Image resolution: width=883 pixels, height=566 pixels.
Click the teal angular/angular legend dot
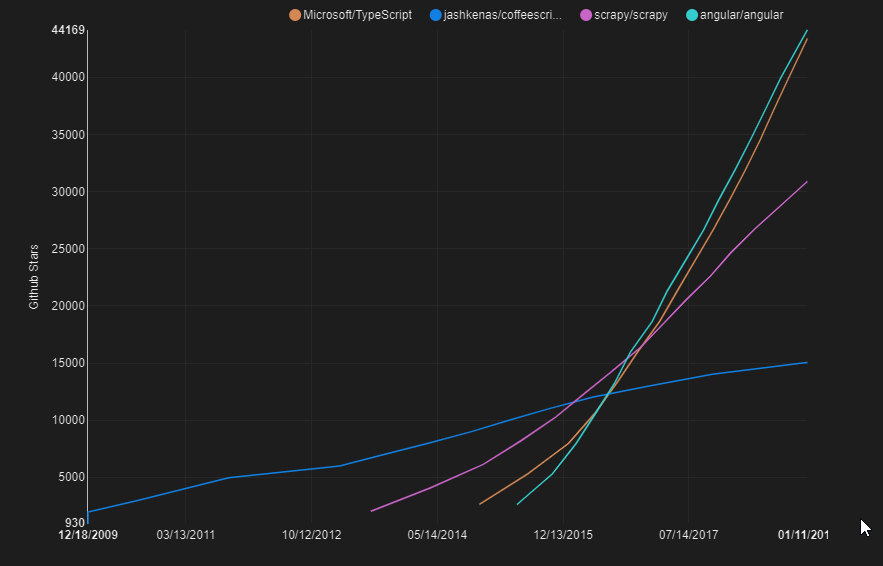[693, 15]
